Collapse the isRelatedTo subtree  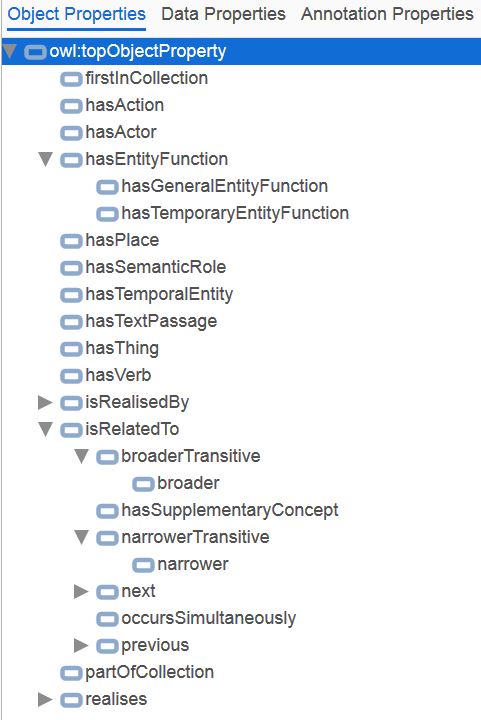coord(45,429)
